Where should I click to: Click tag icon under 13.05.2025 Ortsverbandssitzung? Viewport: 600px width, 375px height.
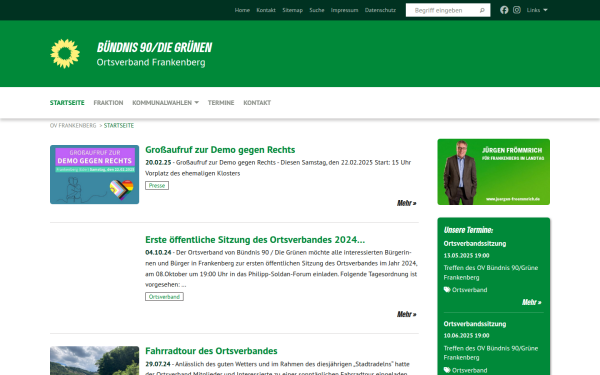click(447, 290)
